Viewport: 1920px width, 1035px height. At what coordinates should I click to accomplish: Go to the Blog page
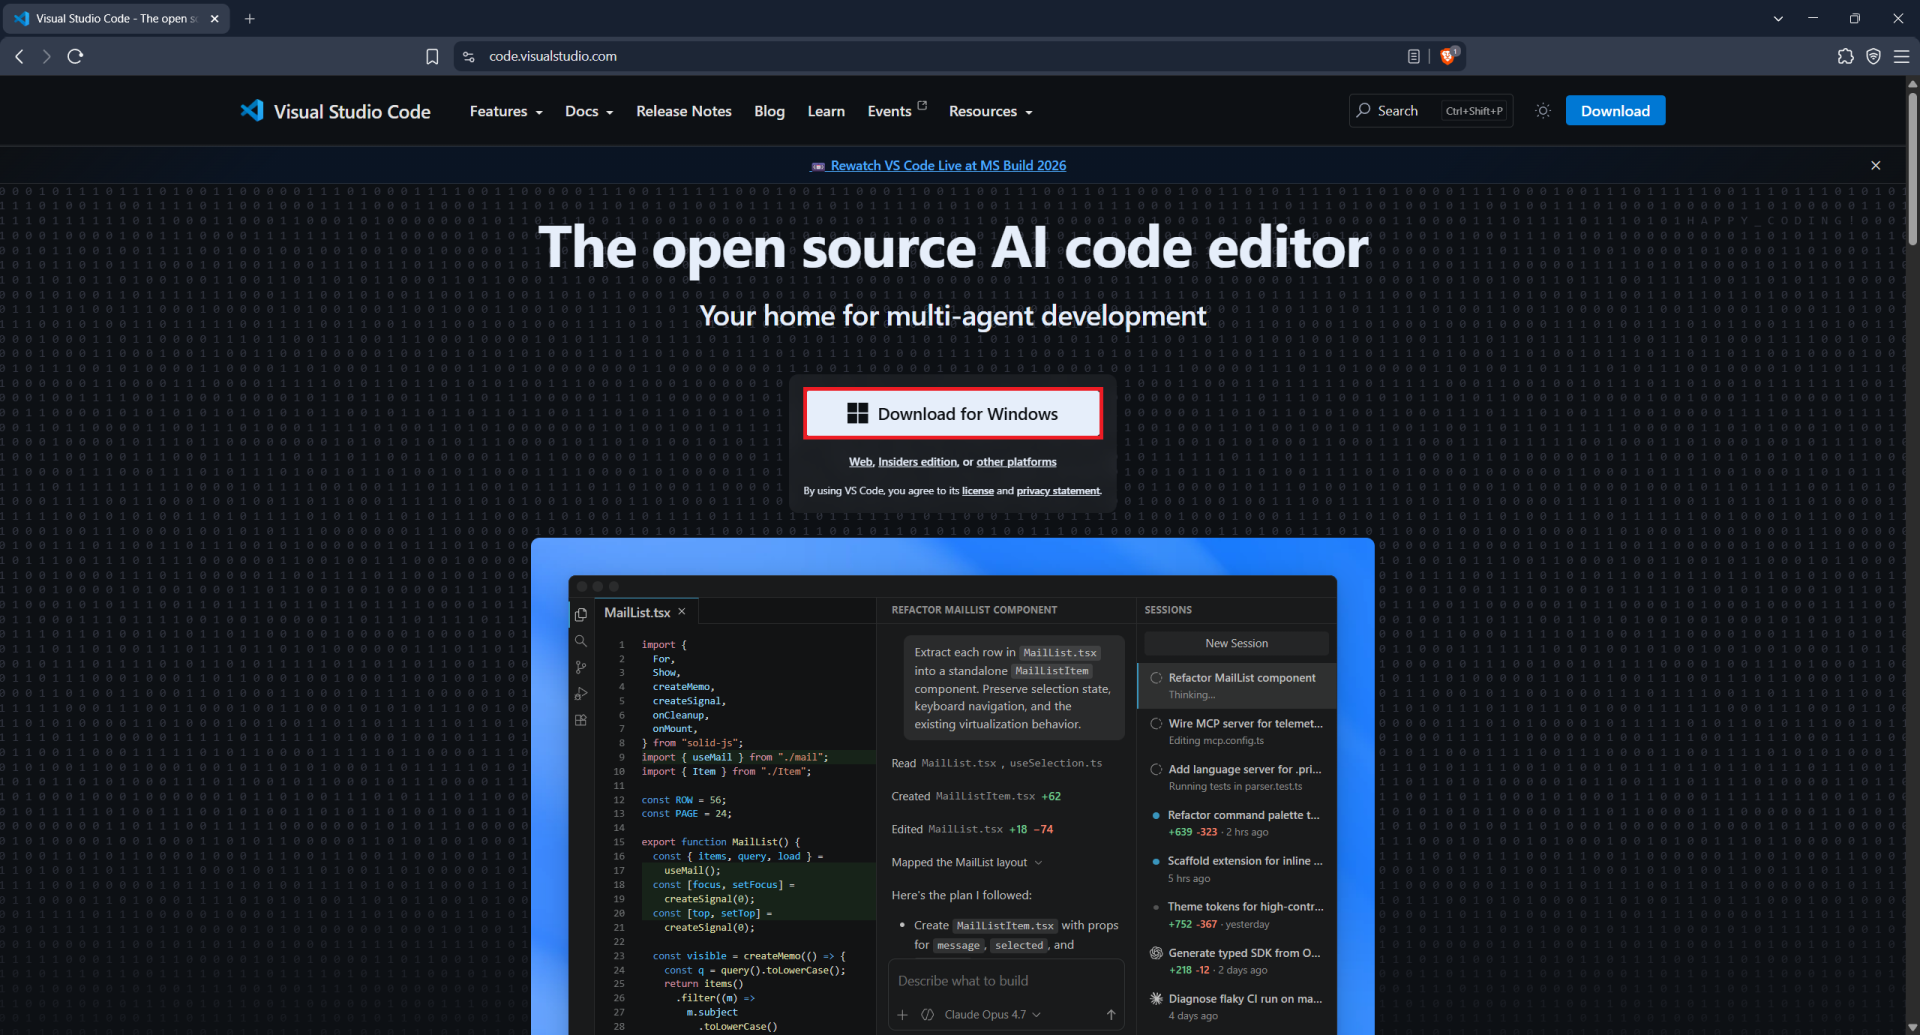pos(769,111)
